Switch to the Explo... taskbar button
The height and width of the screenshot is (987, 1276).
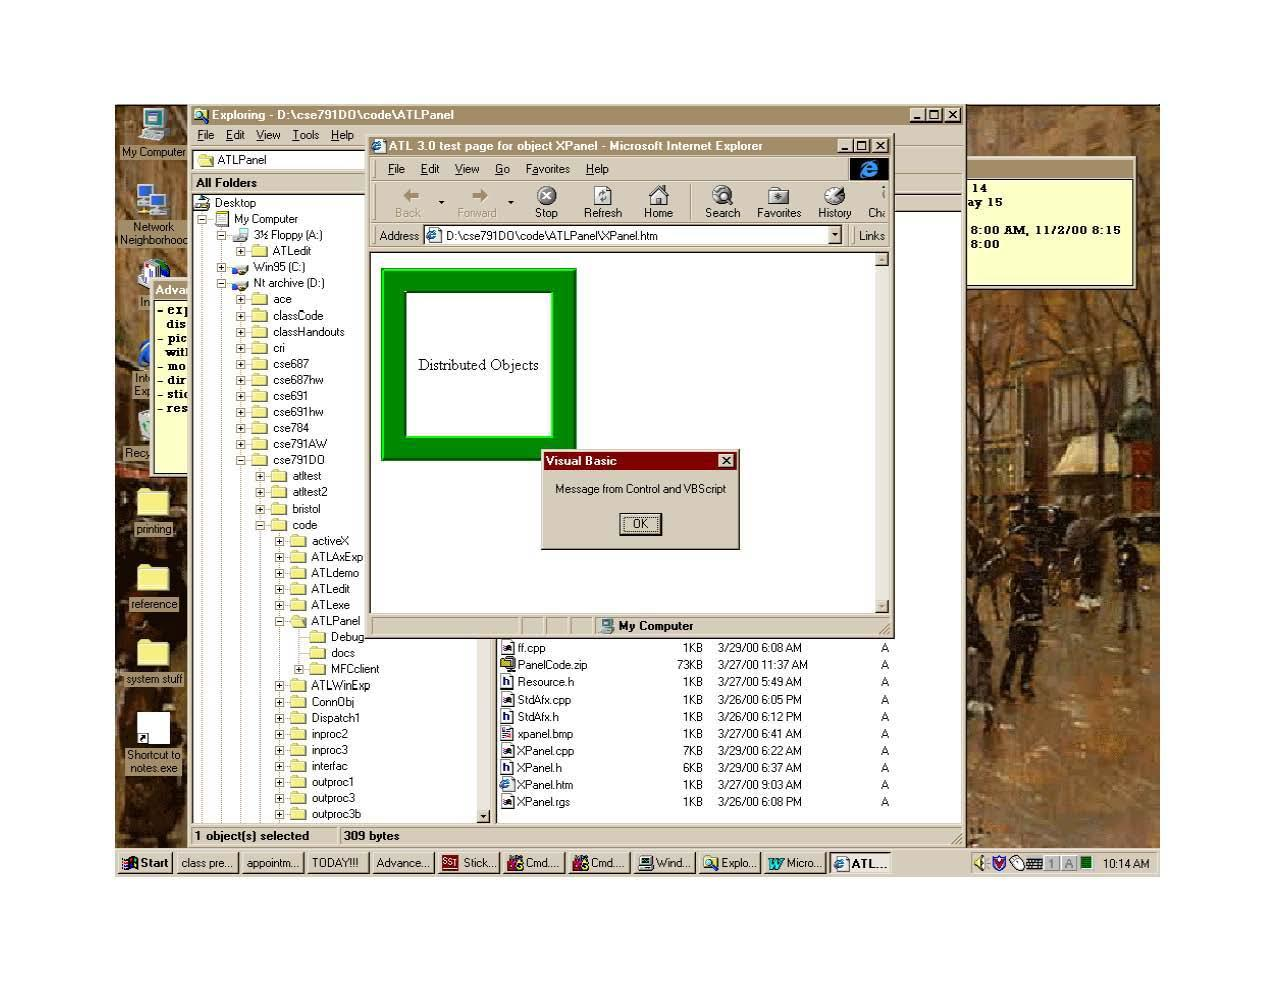[x=730, y=863]
